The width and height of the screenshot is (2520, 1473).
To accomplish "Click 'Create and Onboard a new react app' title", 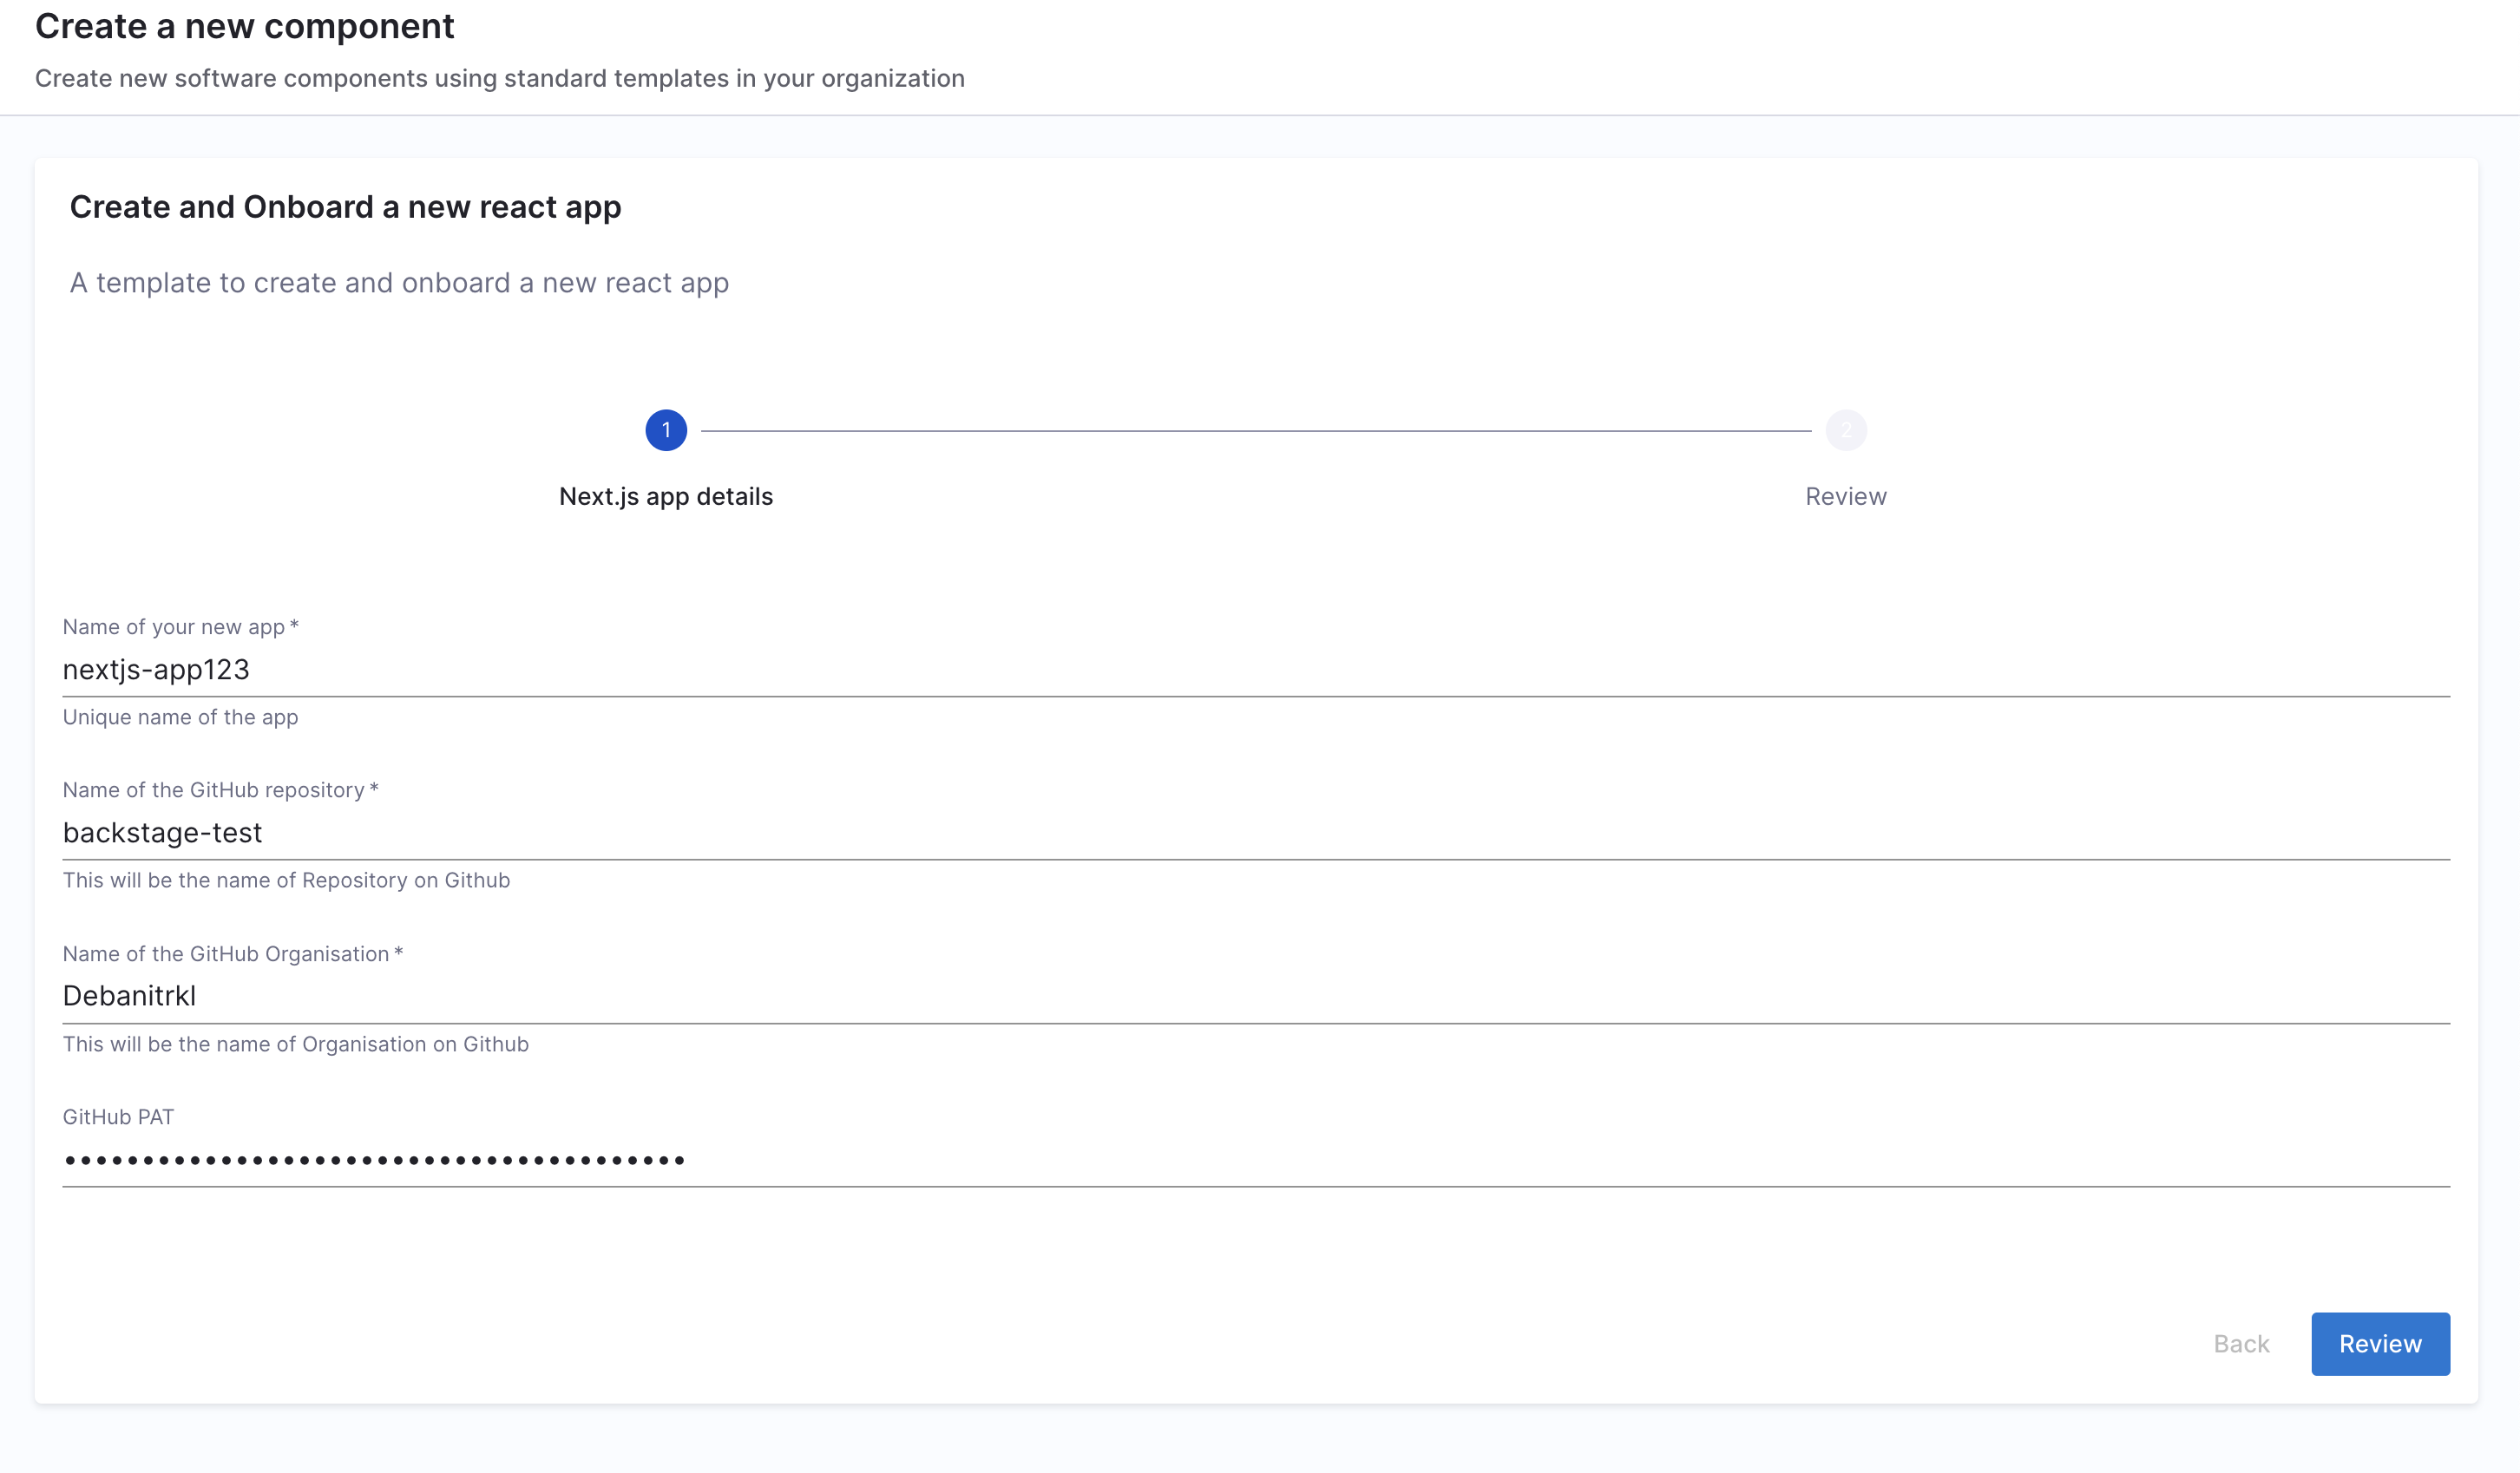I will pos(345,207).
